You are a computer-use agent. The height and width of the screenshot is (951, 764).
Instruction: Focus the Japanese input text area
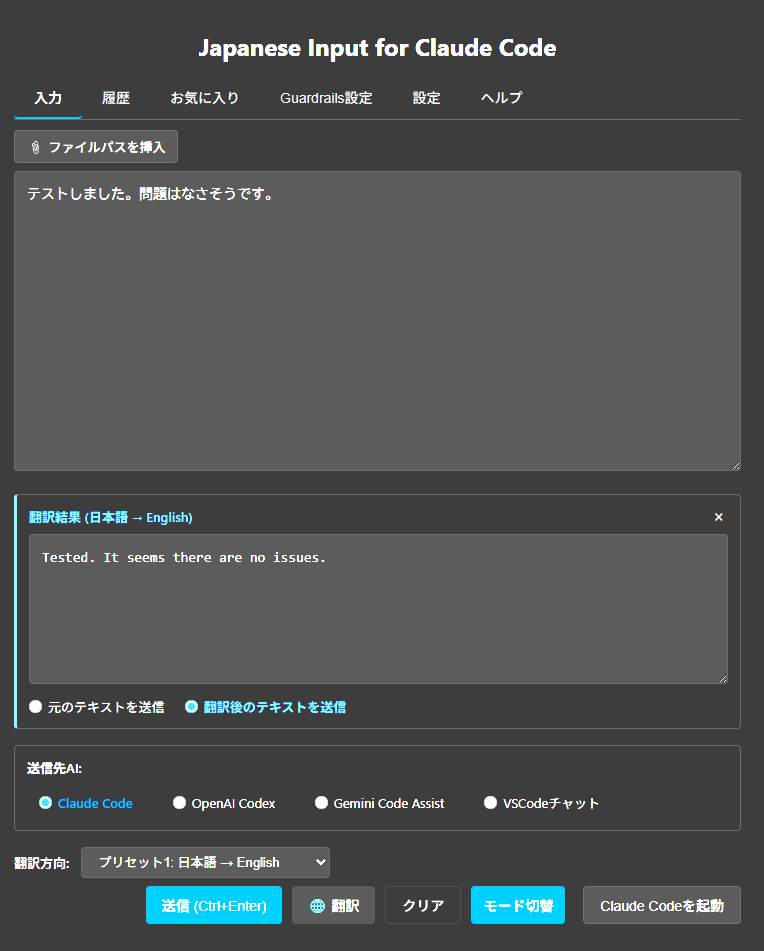click(x=377, y=321)
